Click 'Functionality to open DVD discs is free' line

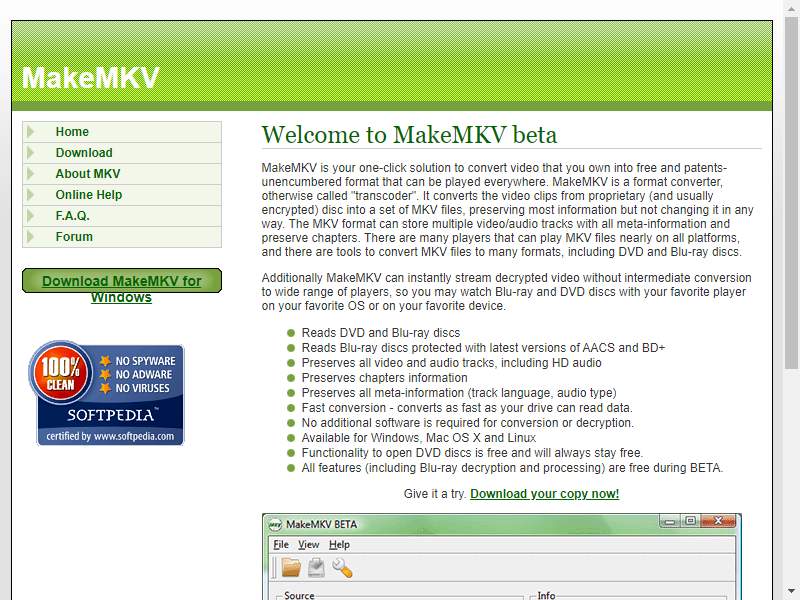click(472, 453)
